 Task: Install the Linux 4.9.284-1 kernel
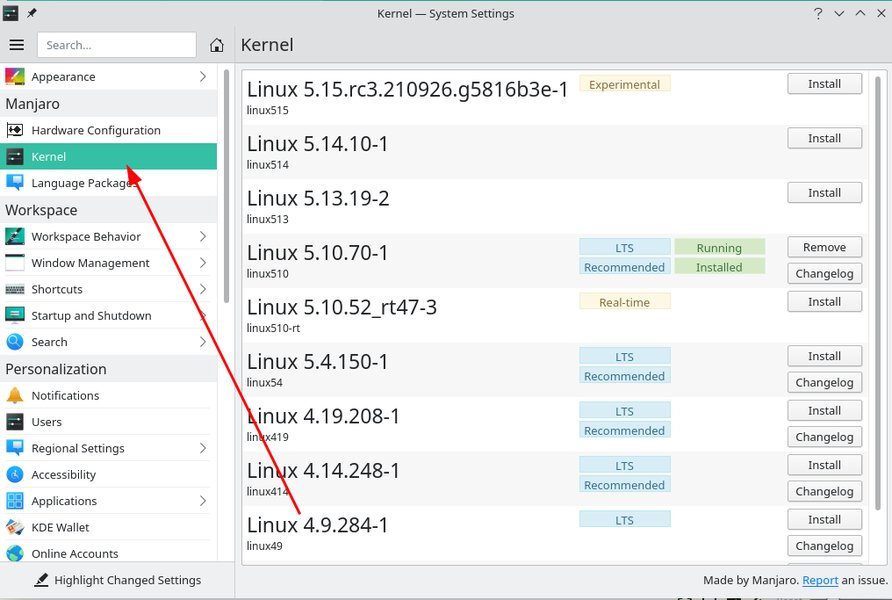click(x=824, y=519)
